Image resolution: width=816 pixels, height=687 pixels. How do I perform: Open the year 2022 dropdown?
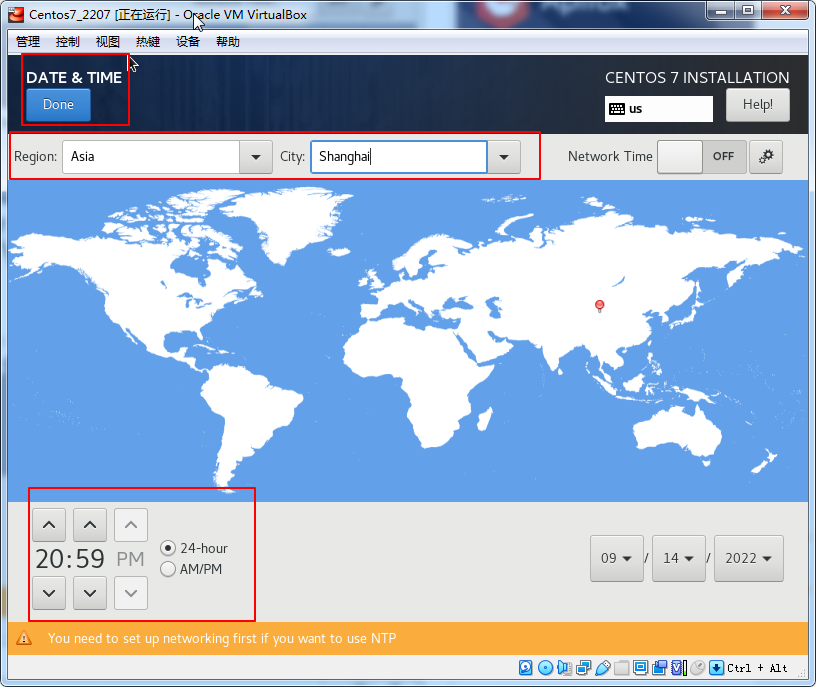pos(748,558)
